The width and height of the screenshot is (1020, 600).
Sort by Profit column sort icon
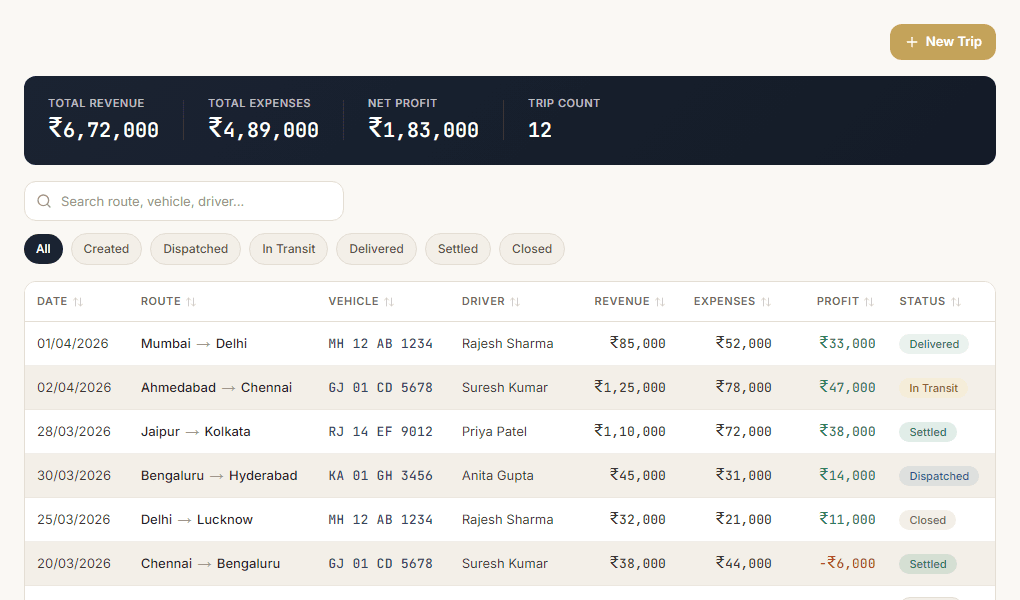coord(870,302)
